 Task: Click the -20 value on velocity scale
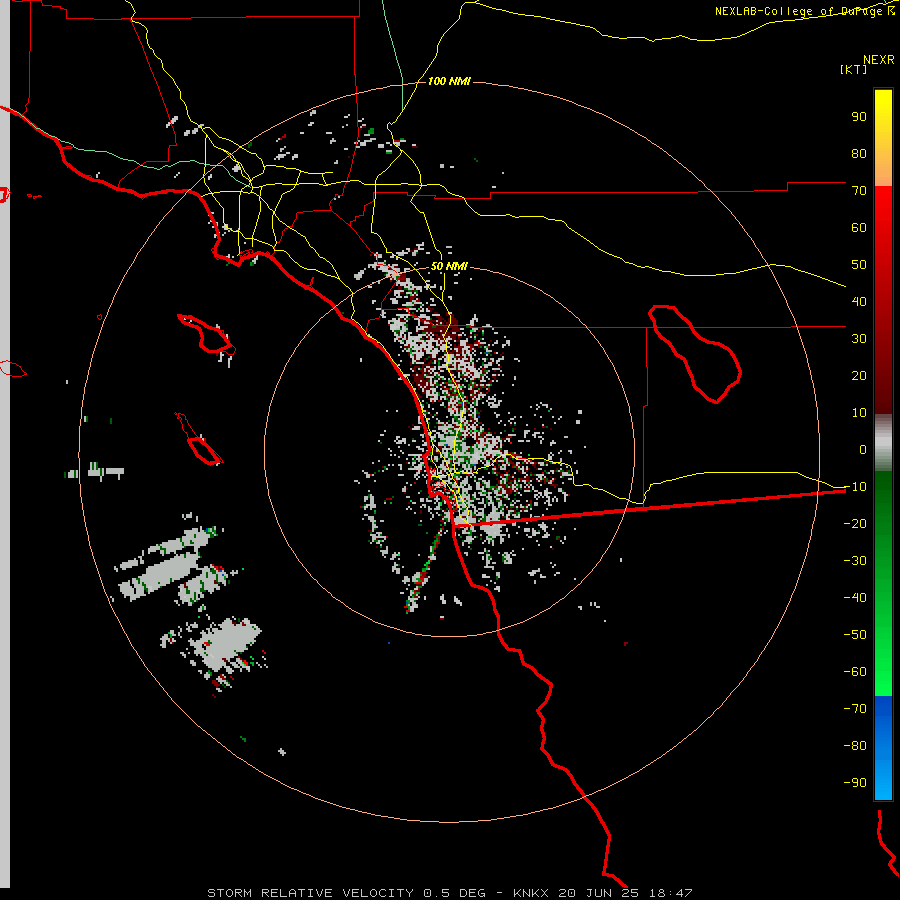point(855,523)
